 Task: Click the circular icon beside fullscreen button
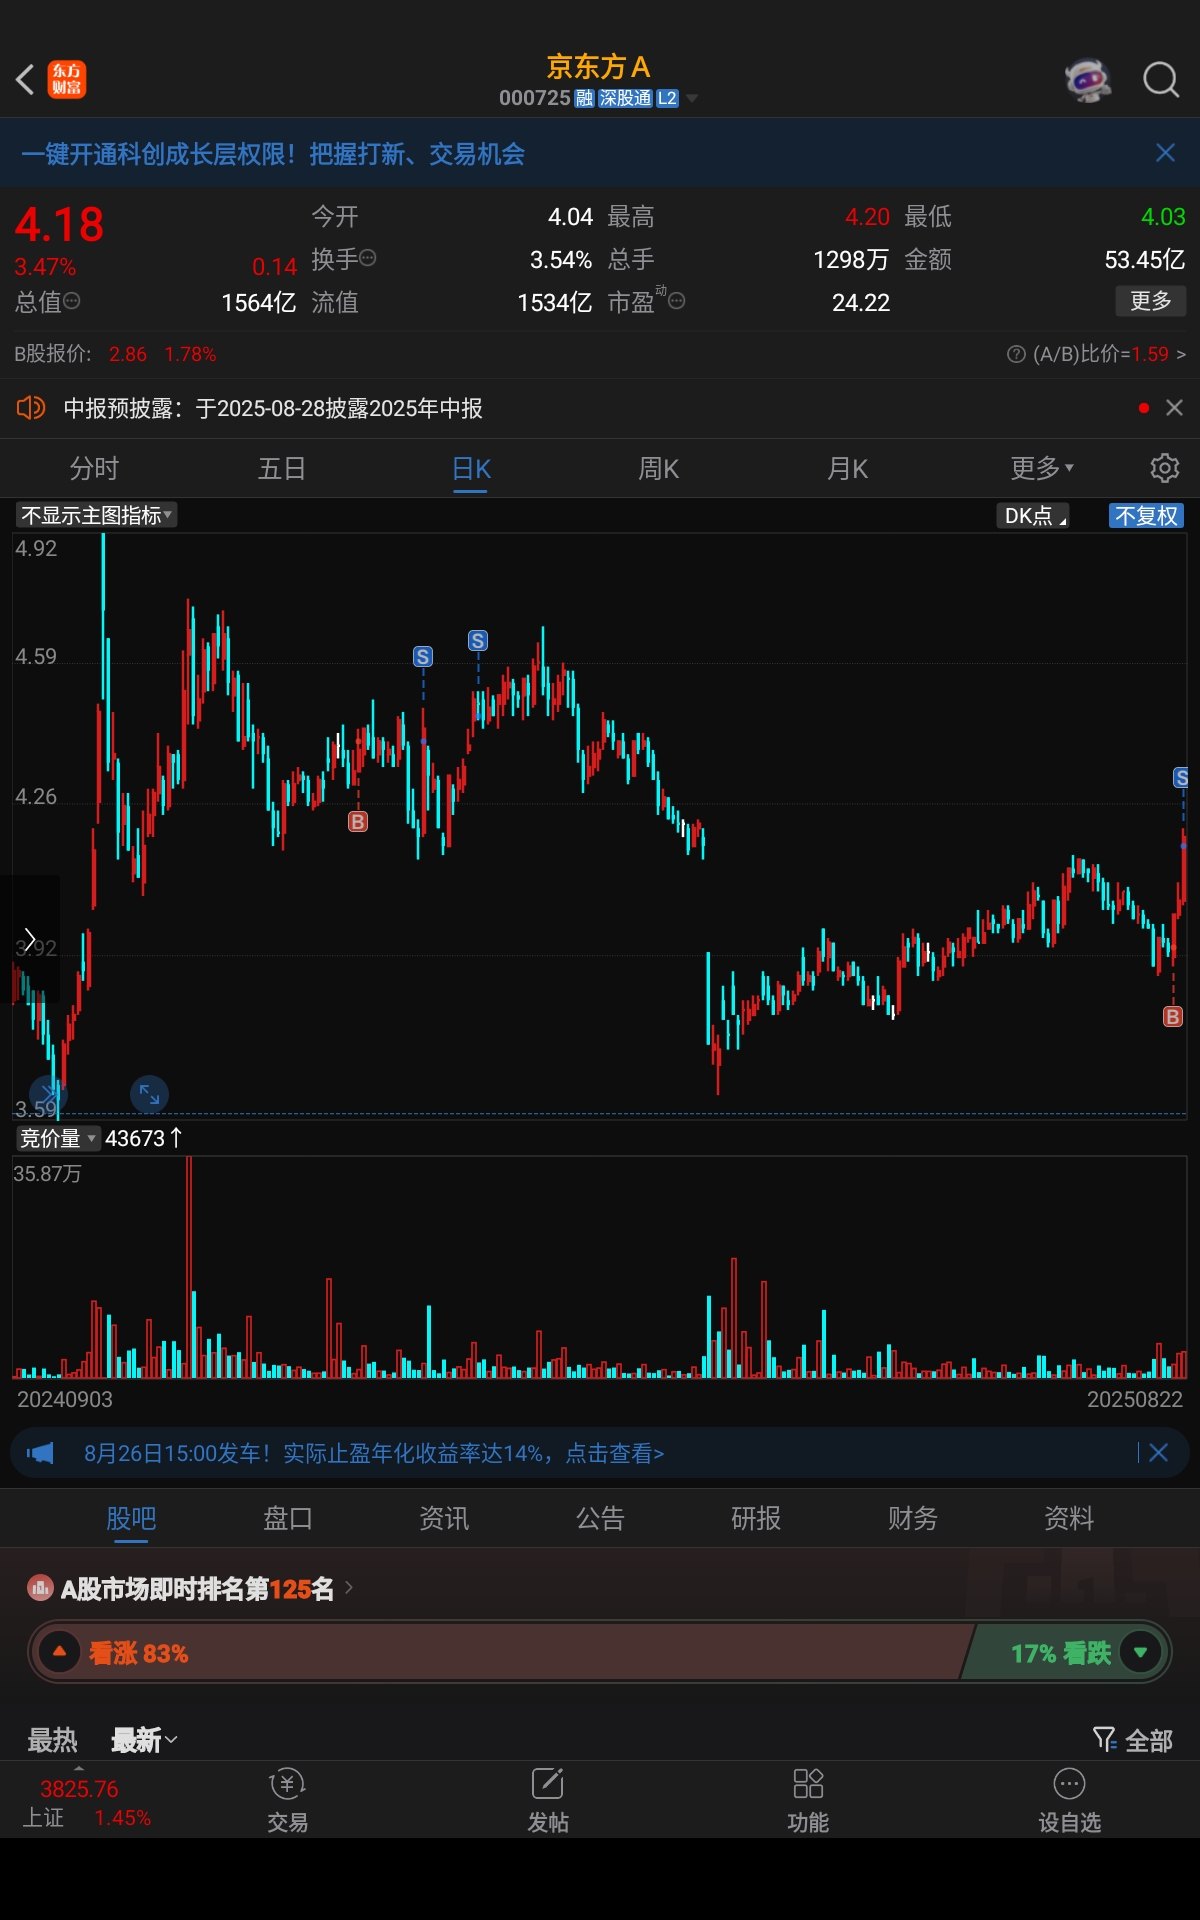click(48, 1094)
